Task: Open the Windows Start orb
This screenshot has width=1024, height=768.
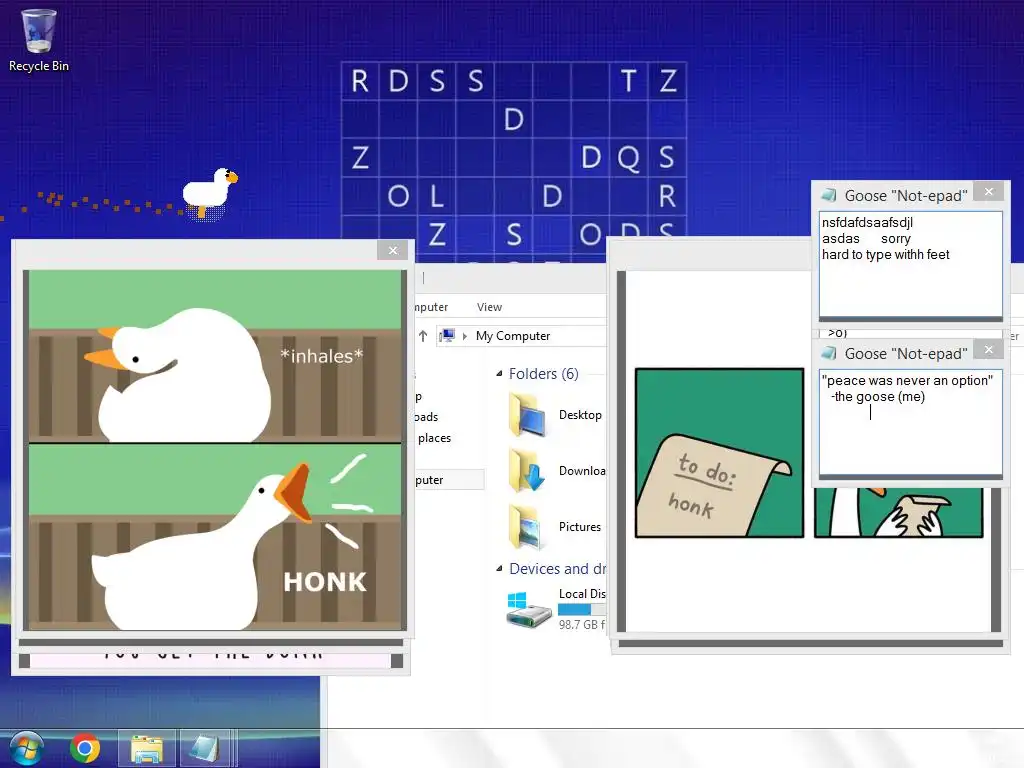Action: (27, 748)
